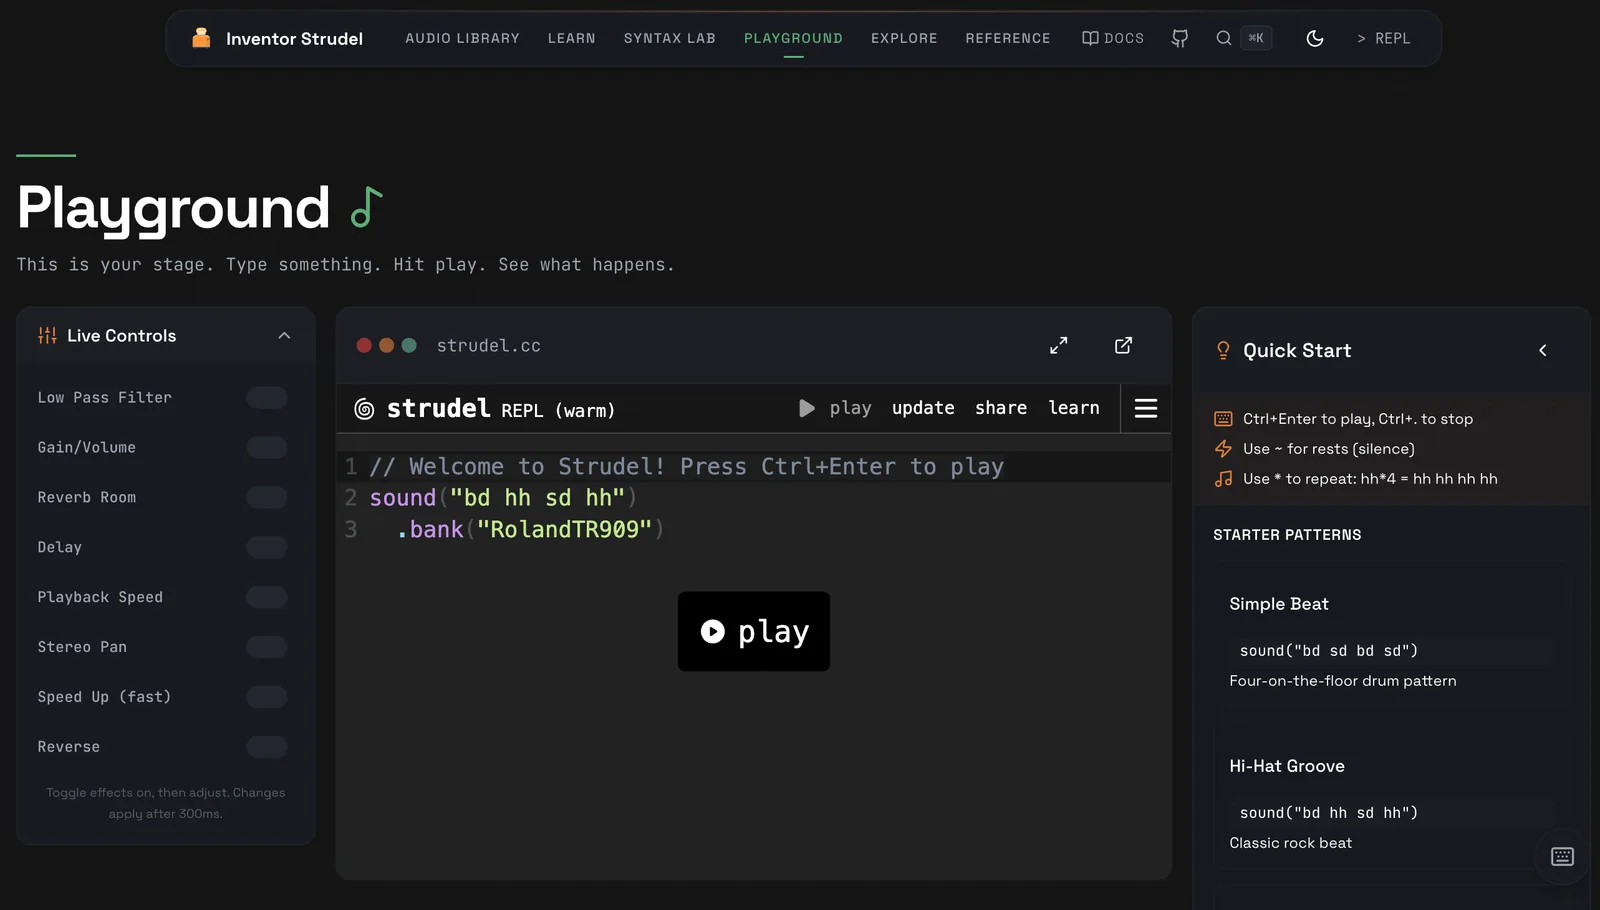Enable the Gain/Volume toggle

tap(267, 448)
